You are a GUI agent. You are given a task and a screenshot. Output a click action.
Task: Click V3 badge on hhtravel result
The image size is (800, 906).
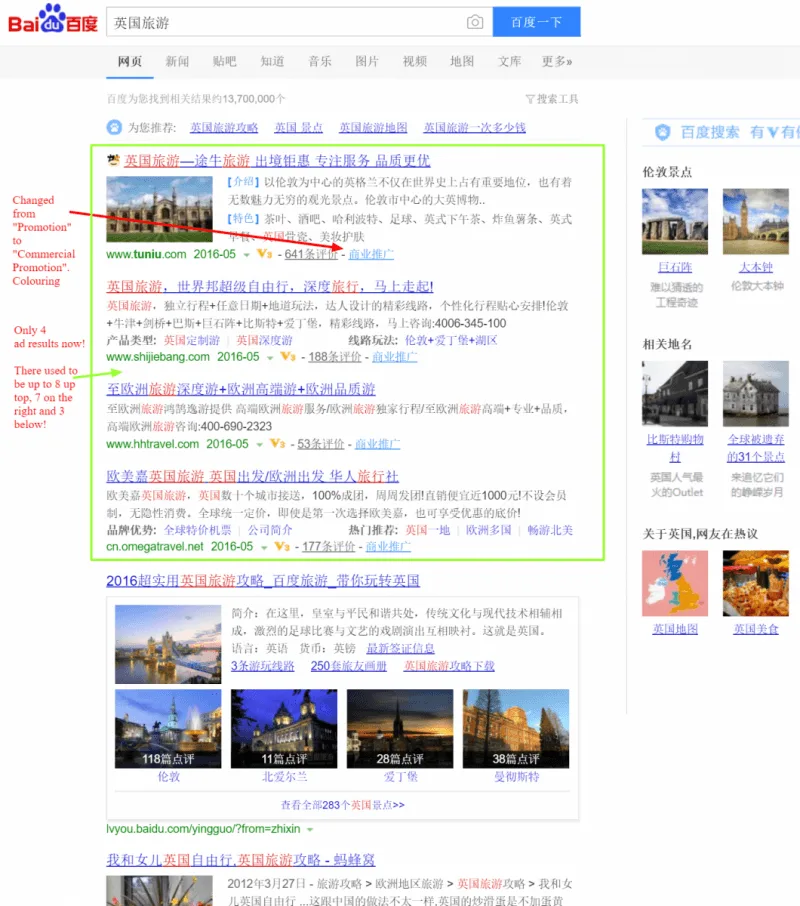[277, 444]
